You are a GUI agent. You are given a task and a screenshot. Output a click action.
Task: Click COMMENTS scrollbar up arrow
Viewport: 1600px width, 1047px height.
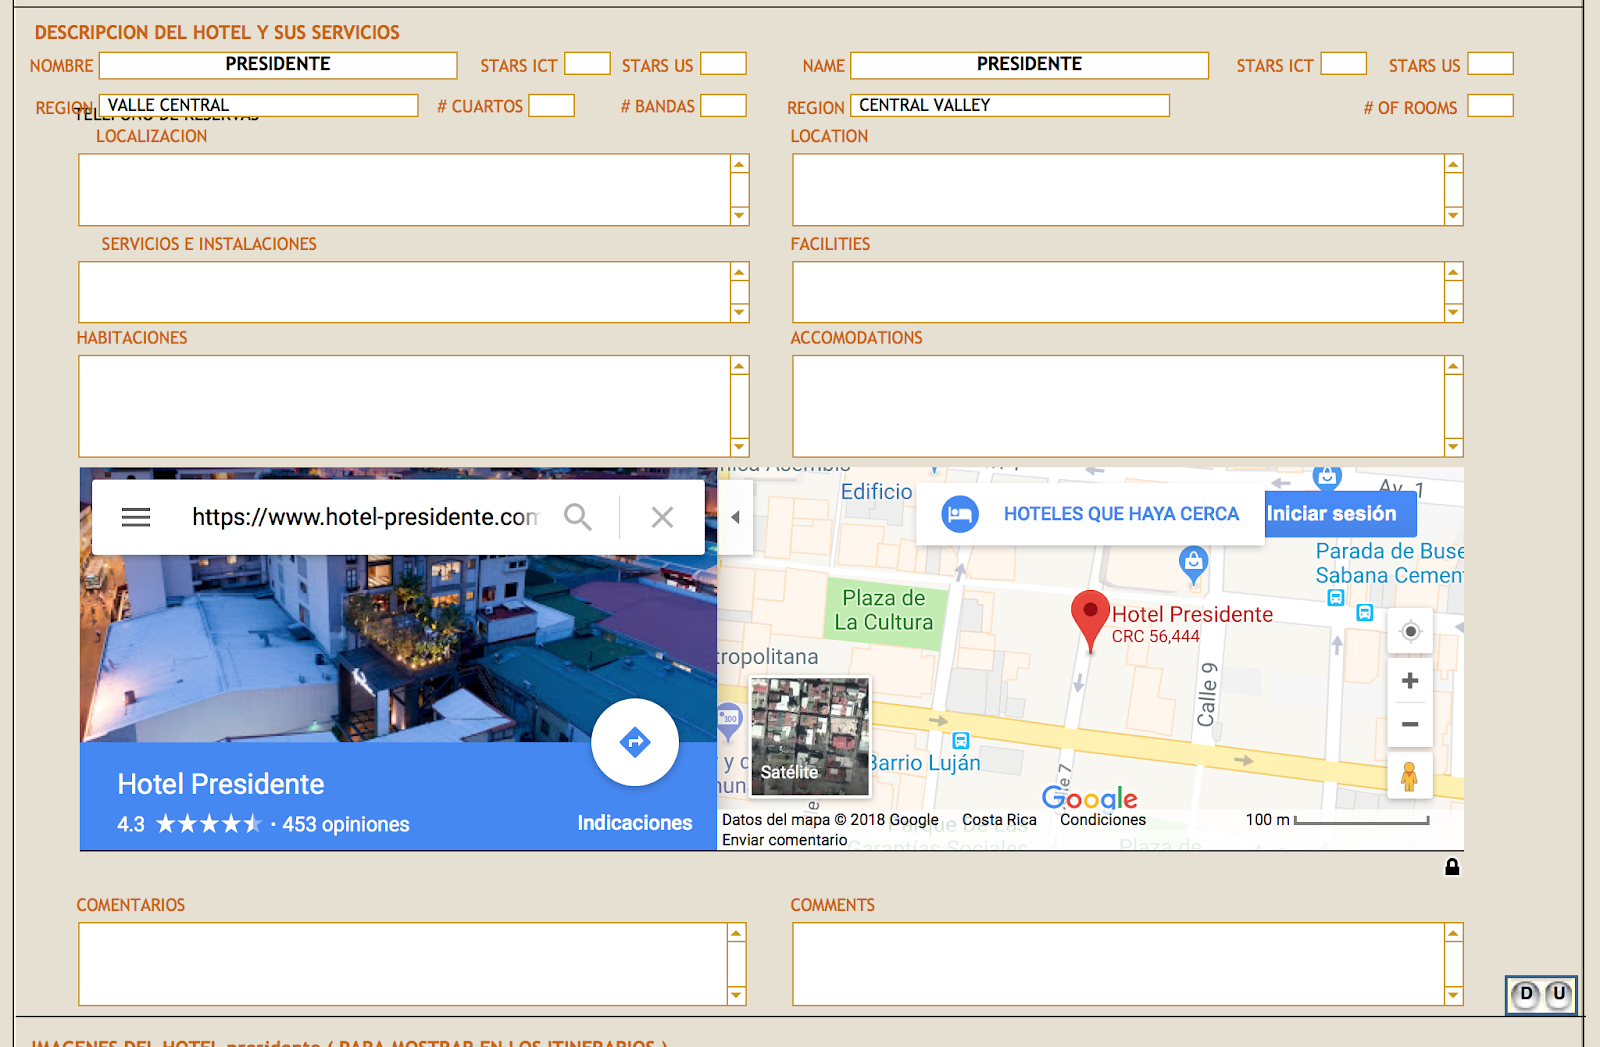pos(1454,933)
